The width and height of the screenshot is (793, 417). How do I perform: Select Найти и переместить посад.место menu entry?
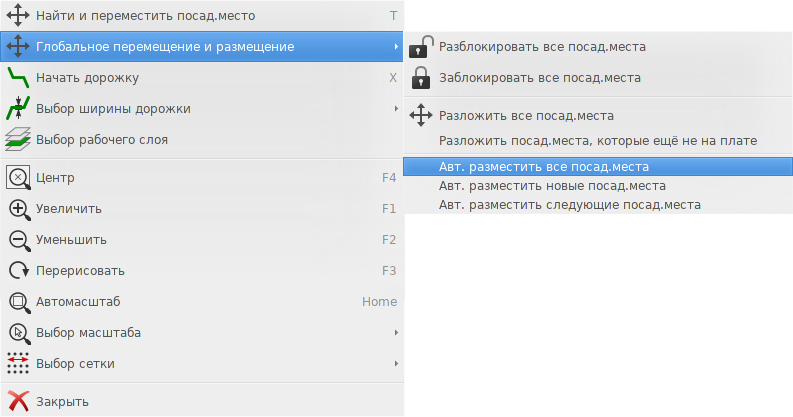(x=202, y=16)
